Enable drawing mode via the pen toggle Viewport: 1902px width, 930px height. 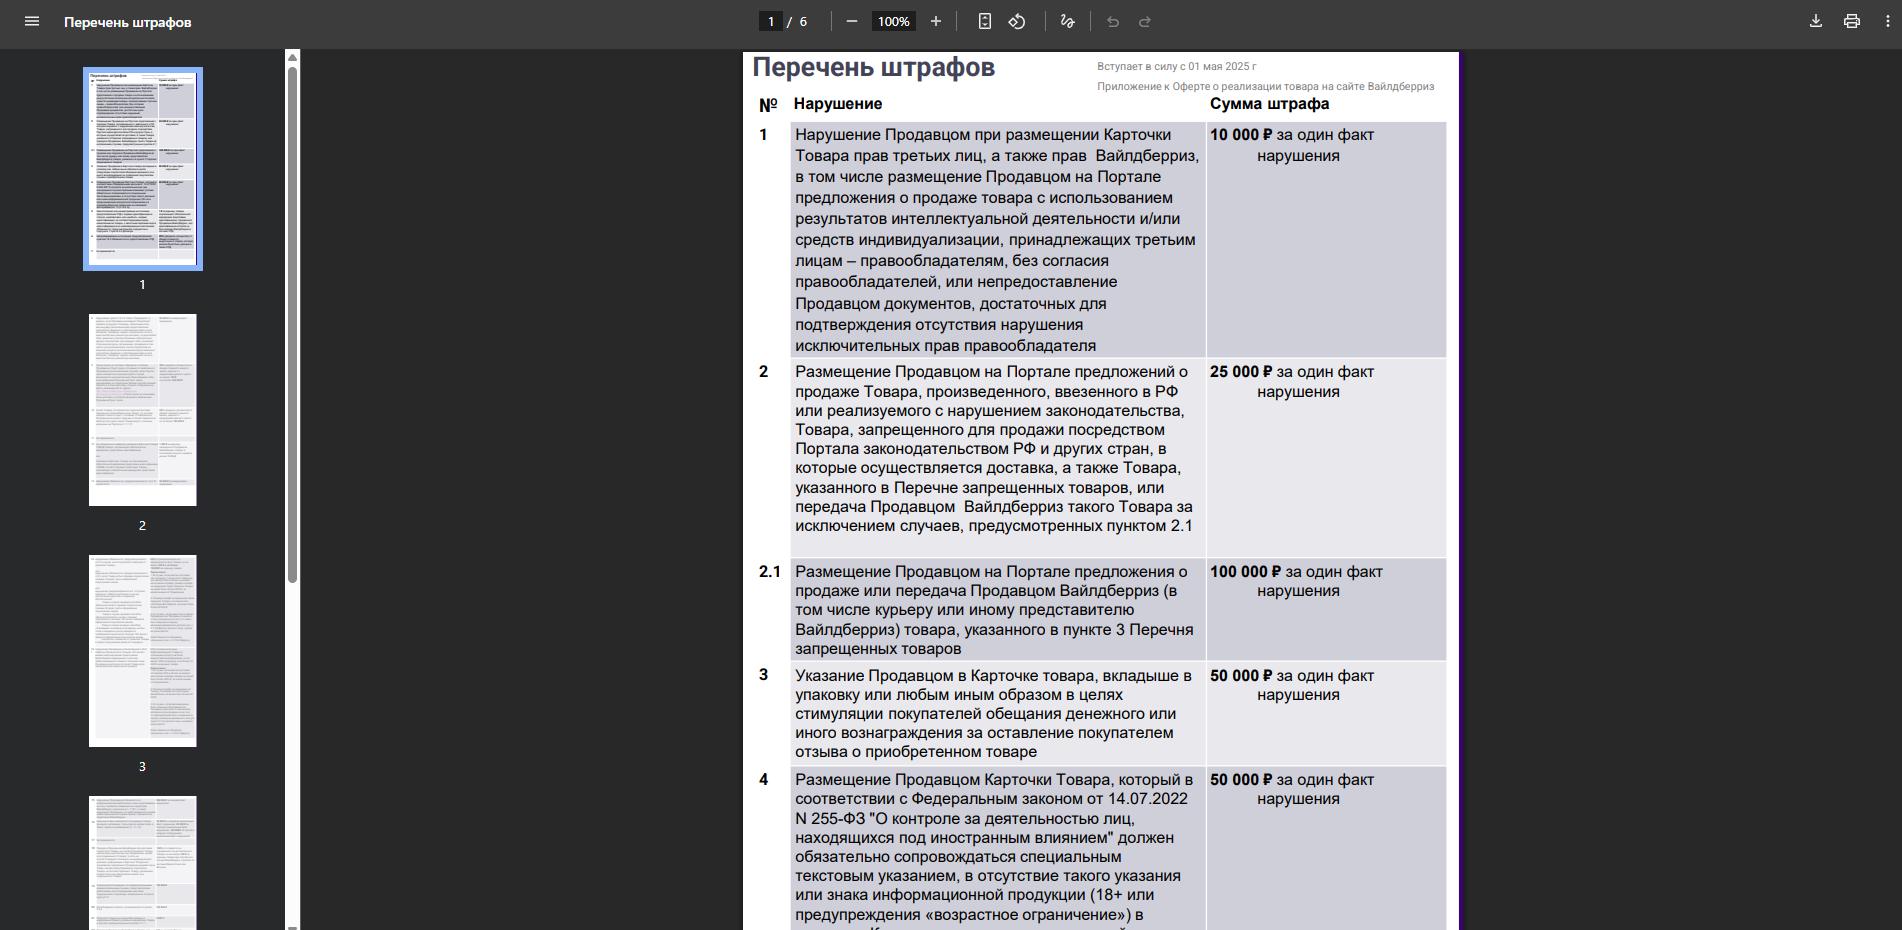1066,20
